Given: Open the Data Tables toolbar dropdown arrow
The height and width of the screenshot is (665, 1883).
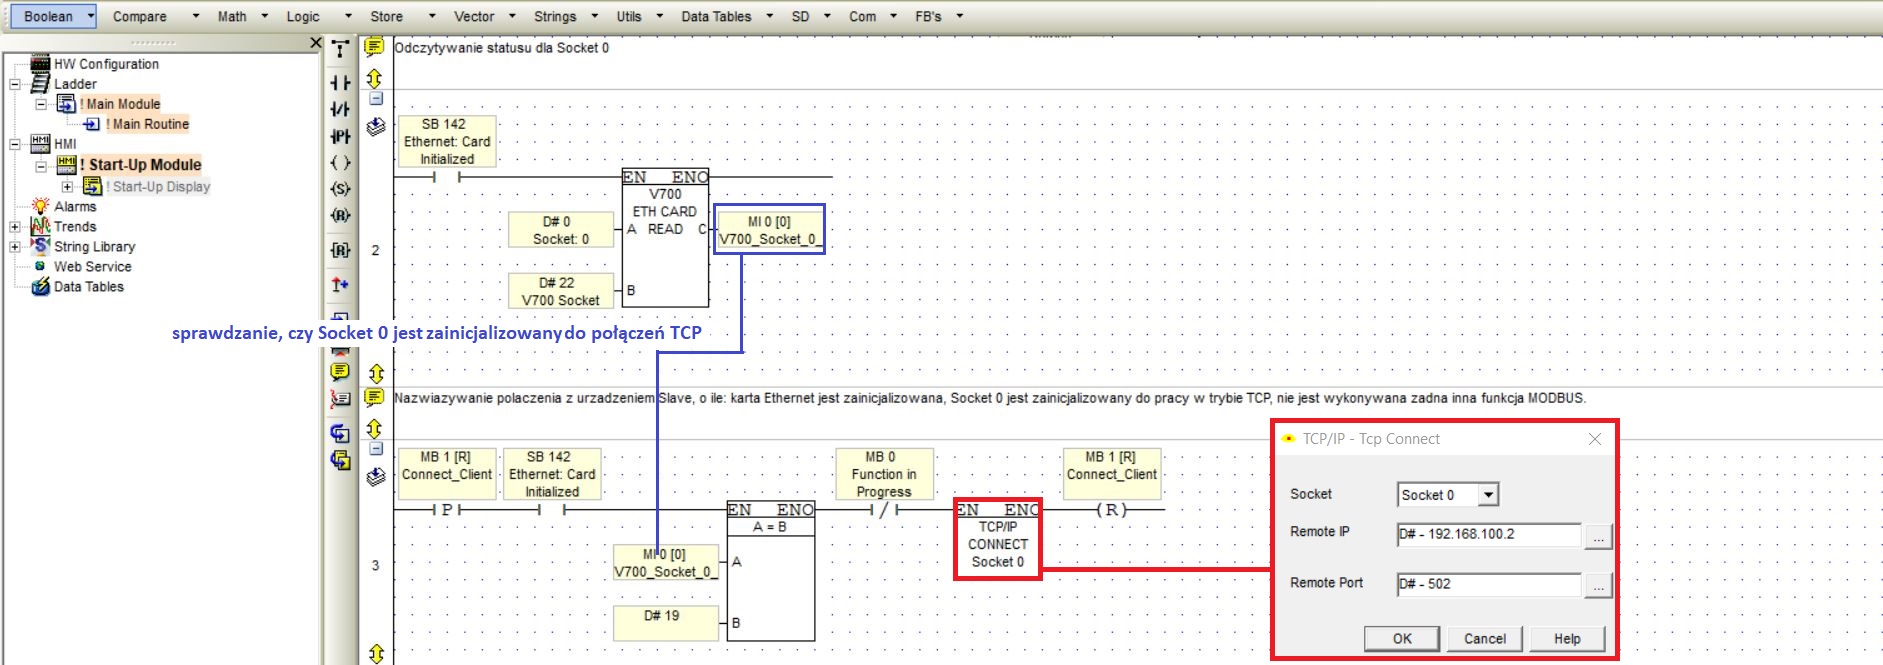Looking at the screenshot, I should point(770,16).
